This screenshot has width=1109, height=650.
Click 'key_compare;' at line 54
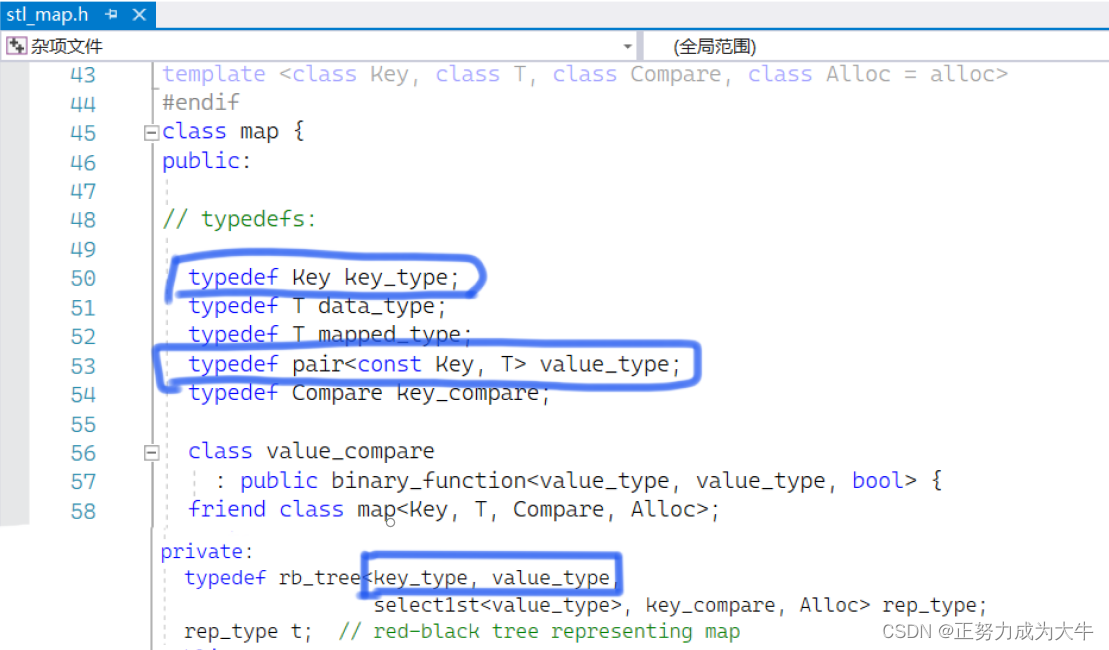[472, 393]
